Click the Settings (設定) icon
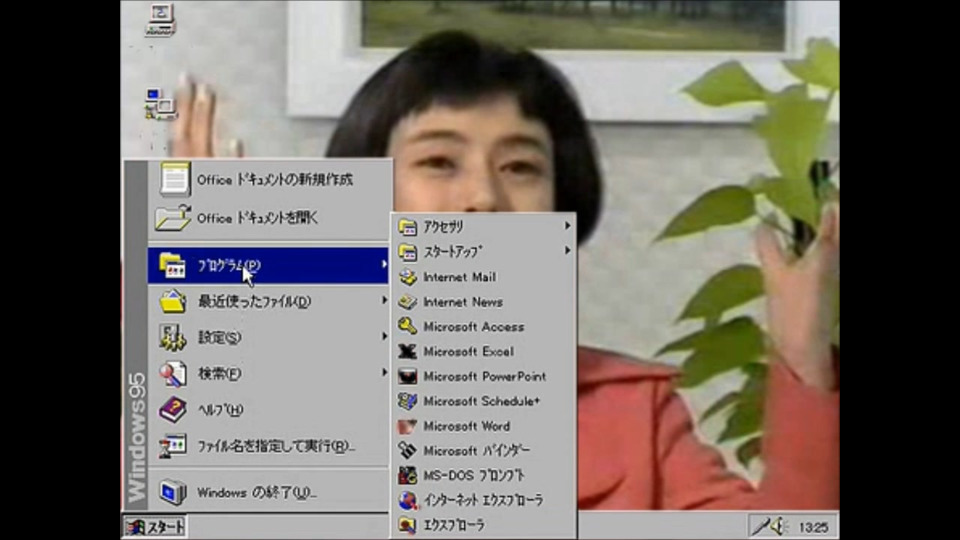Screen dimensions: 960x540 pyautogui.click(x=173, y=337)
